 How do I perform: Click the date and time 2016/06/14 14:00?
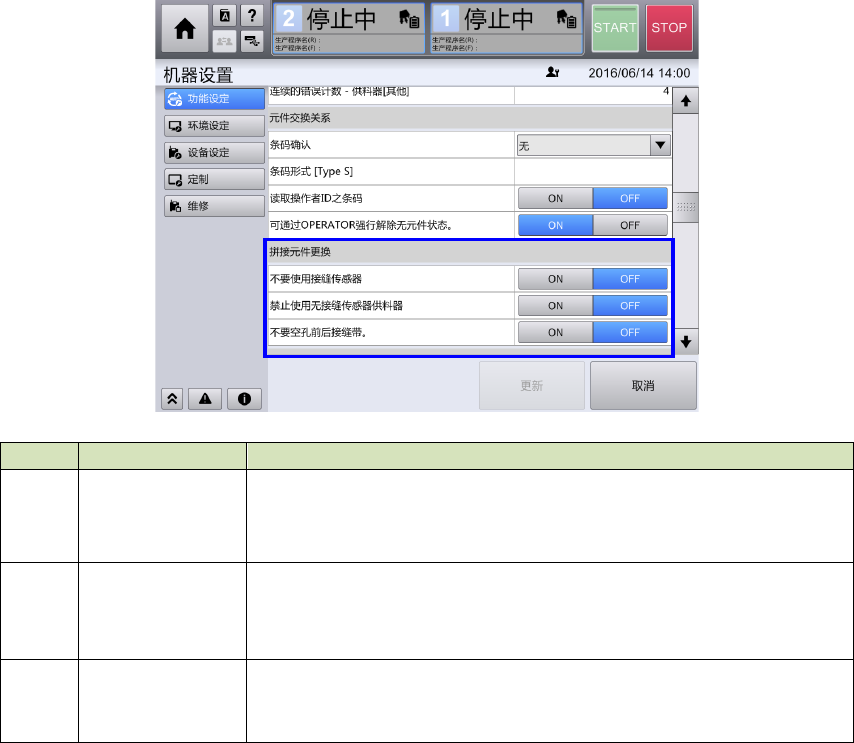click(x=639, y=73)
